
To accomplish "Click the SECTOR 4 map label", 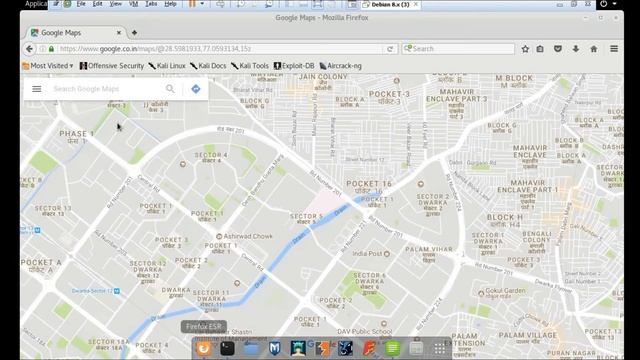I will pos(211,156).
